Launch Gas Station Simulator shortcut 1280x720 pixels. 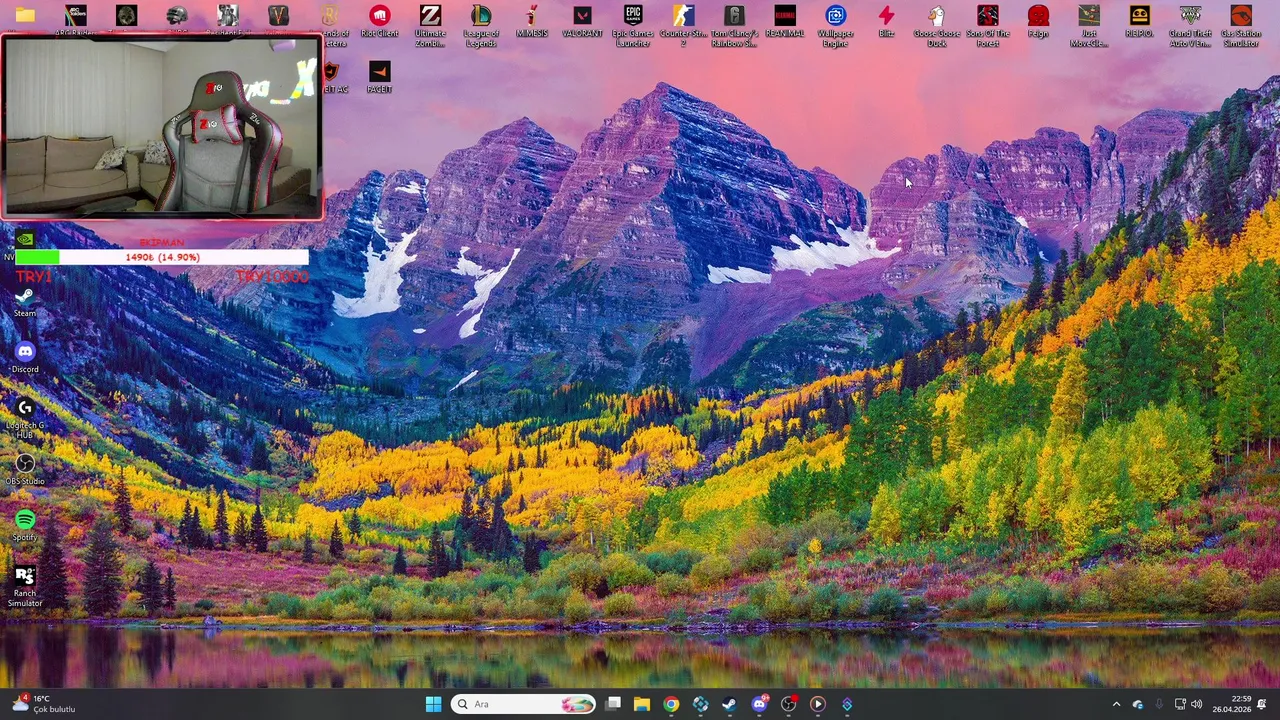1241,26
